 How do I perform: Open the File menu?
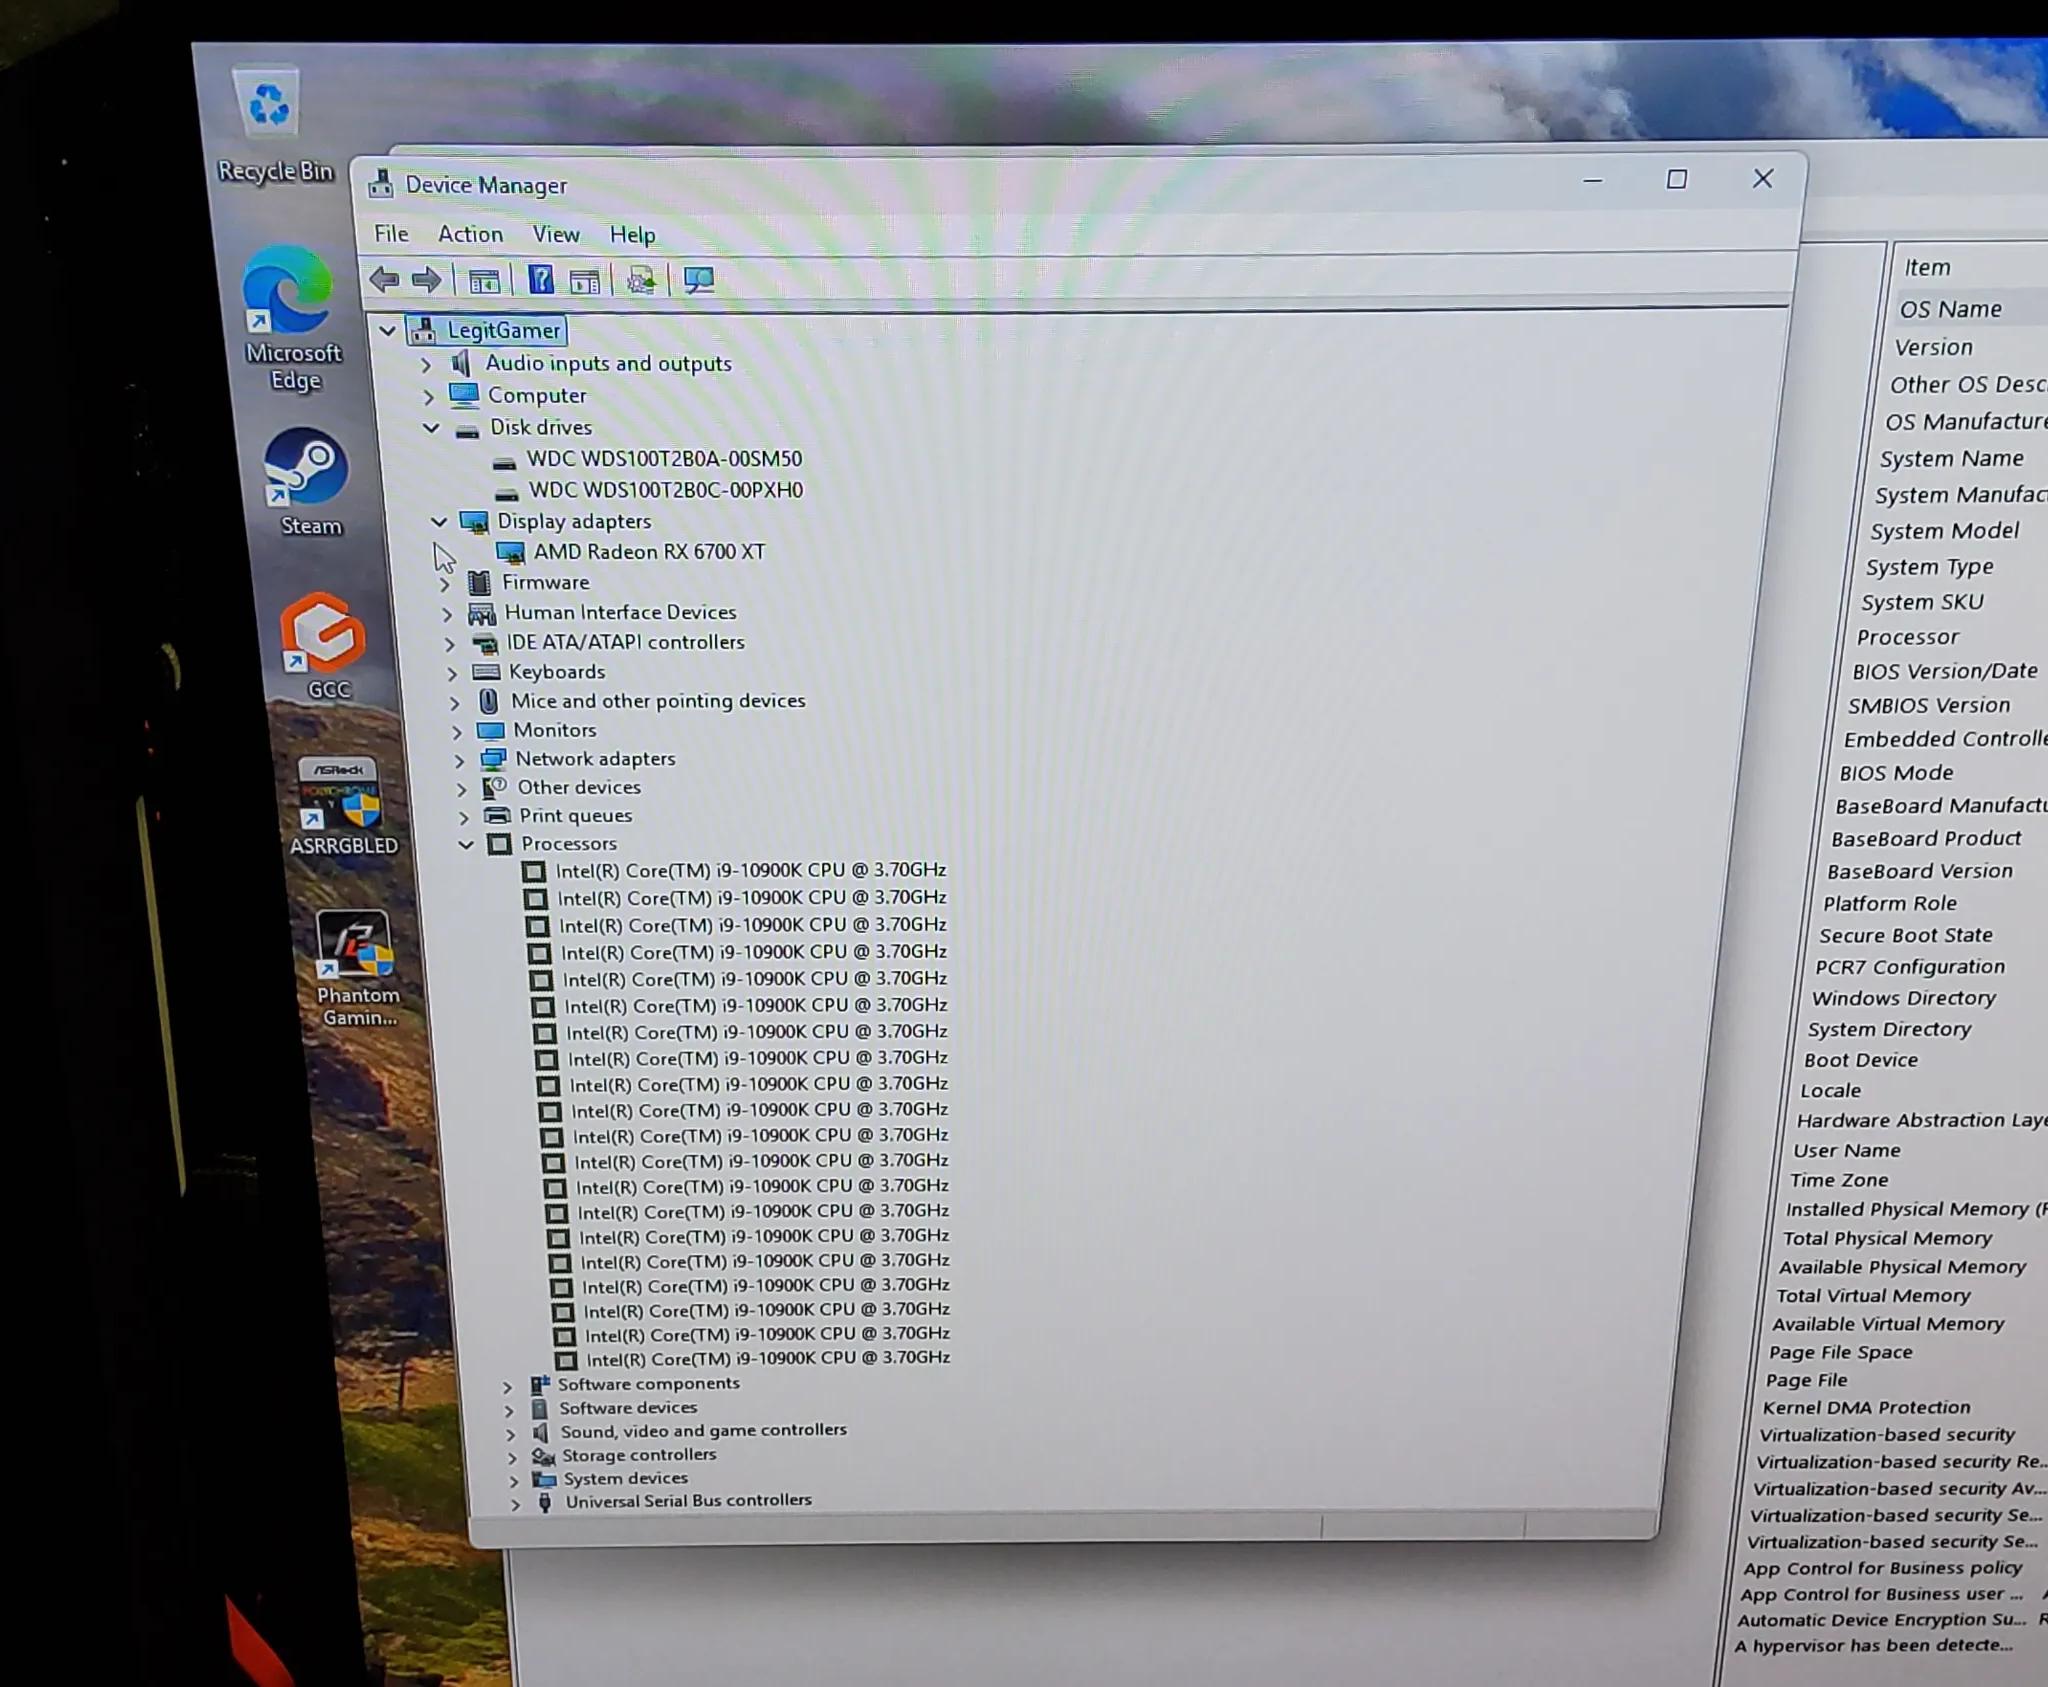point(391,233)
